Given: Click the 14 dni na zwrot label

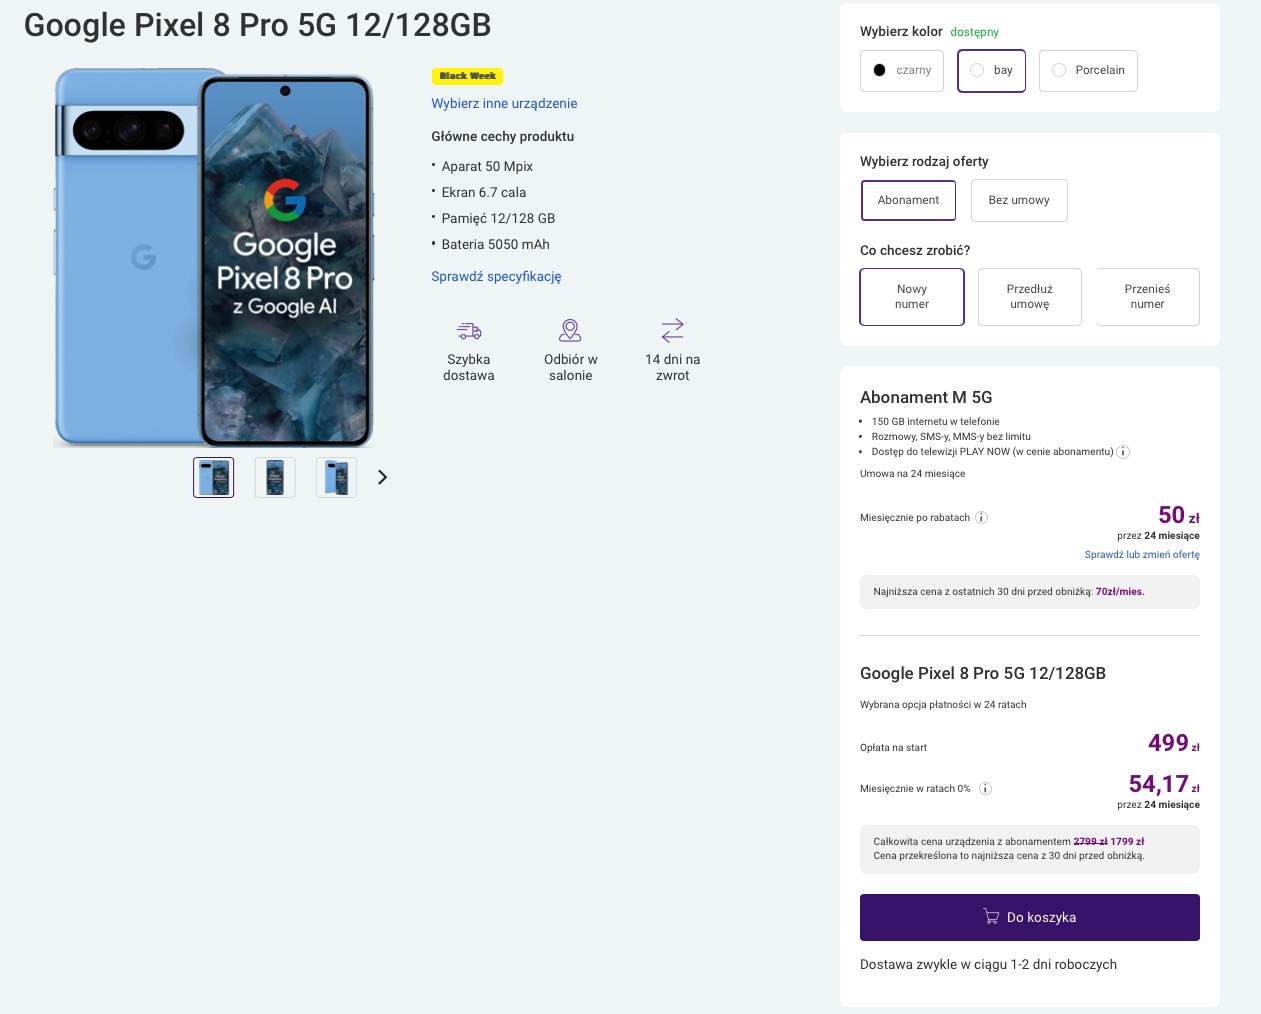Looking at the screenshot, I should tap(673, 367).
